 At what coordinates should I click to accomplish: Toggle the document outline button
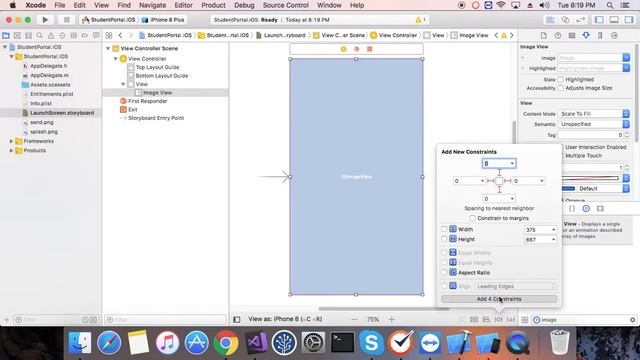click(237, 320)
